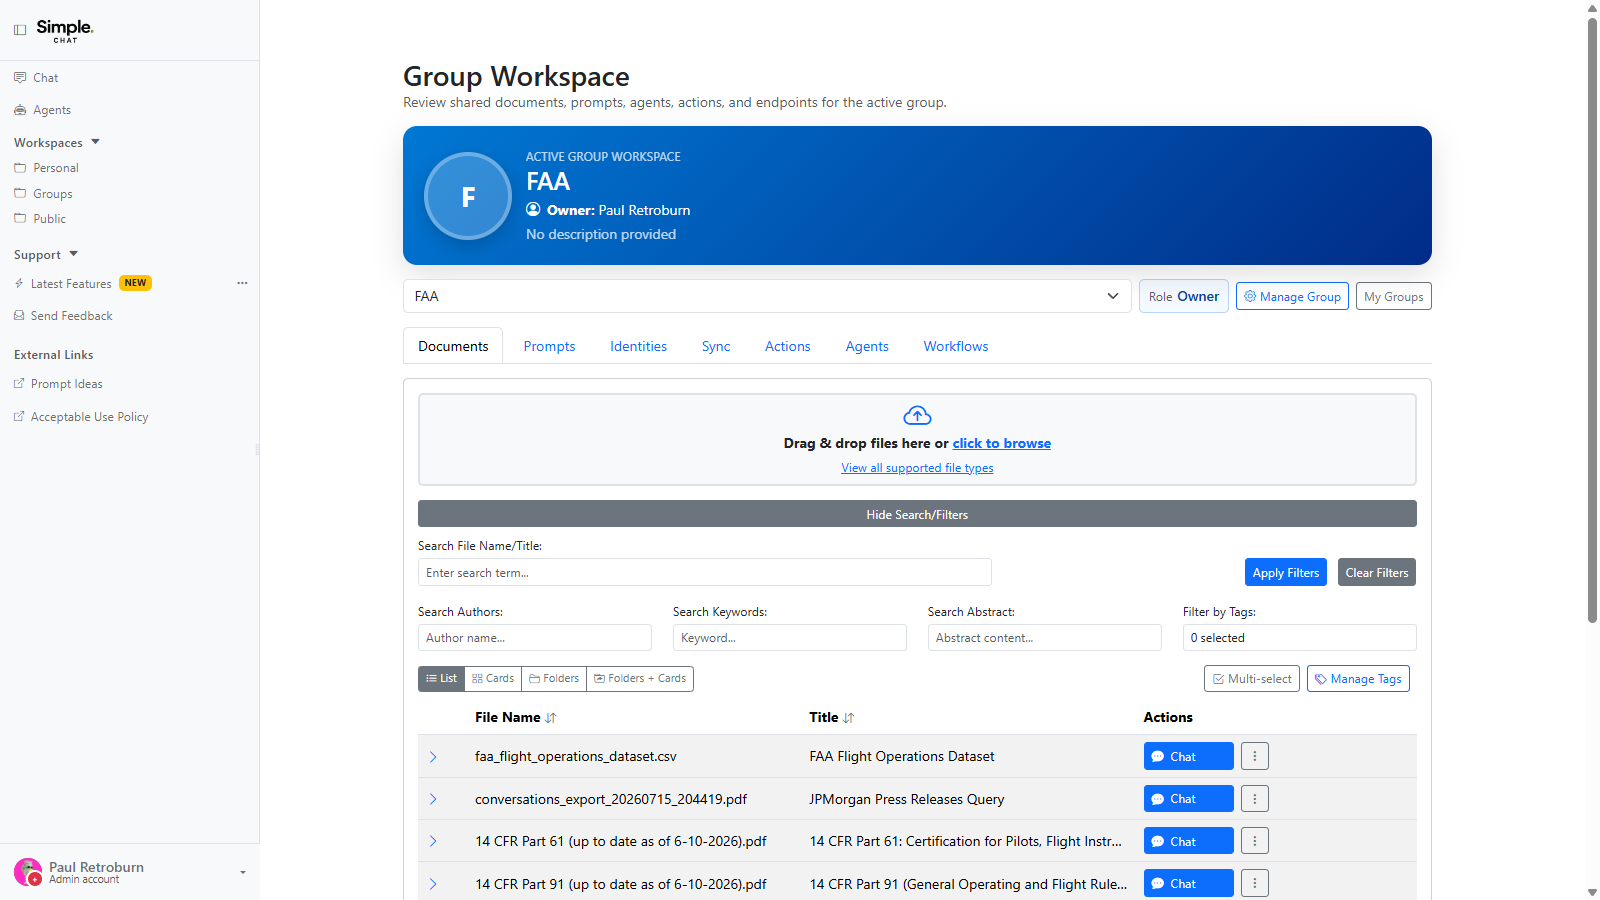Expand the conversations_export PDF row
1600x900 pixels.
(433, 799)
